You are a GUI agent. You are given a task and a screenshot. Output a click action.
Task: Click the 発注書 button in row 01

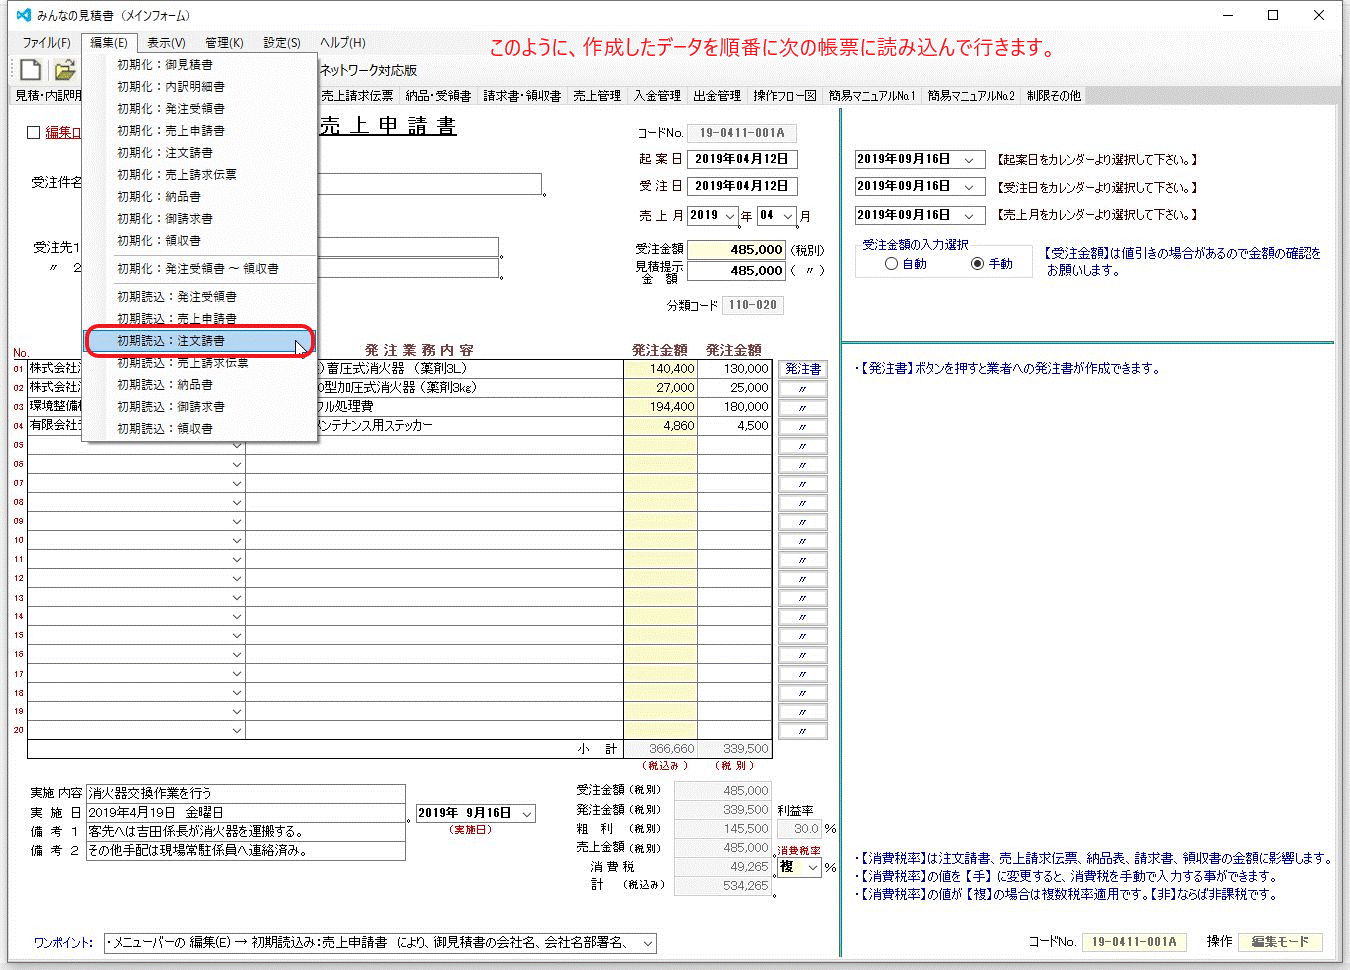coord(803,369)
